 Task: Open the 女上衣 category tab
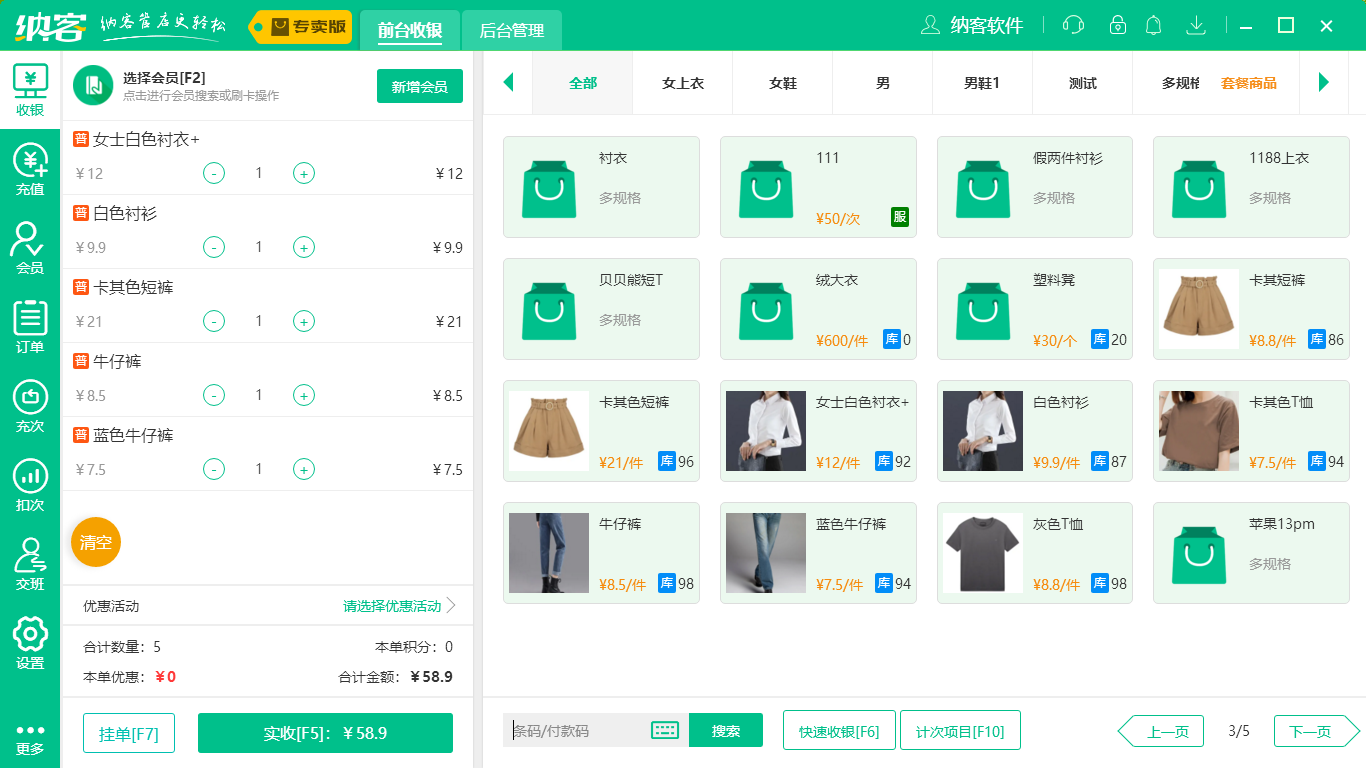point(682,83)
